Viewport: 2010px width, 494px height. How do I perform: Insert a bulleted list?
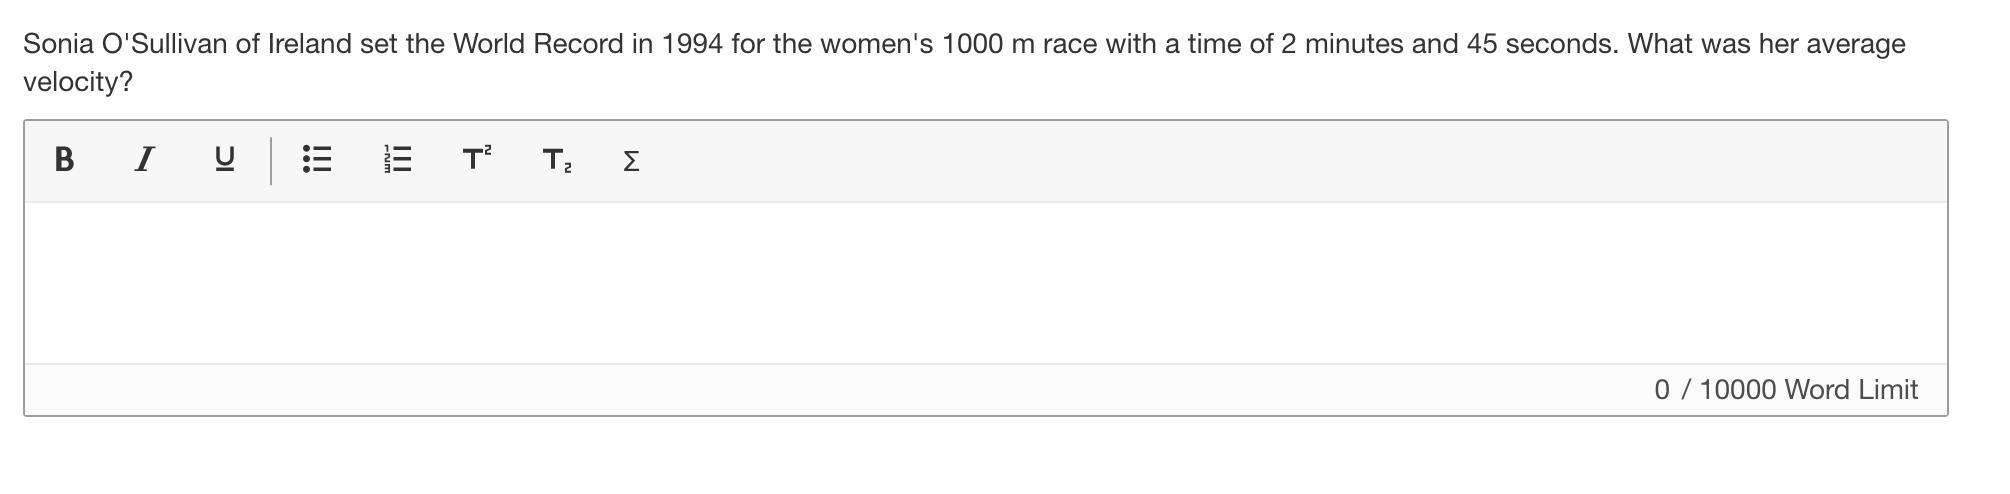coord(317,159)
